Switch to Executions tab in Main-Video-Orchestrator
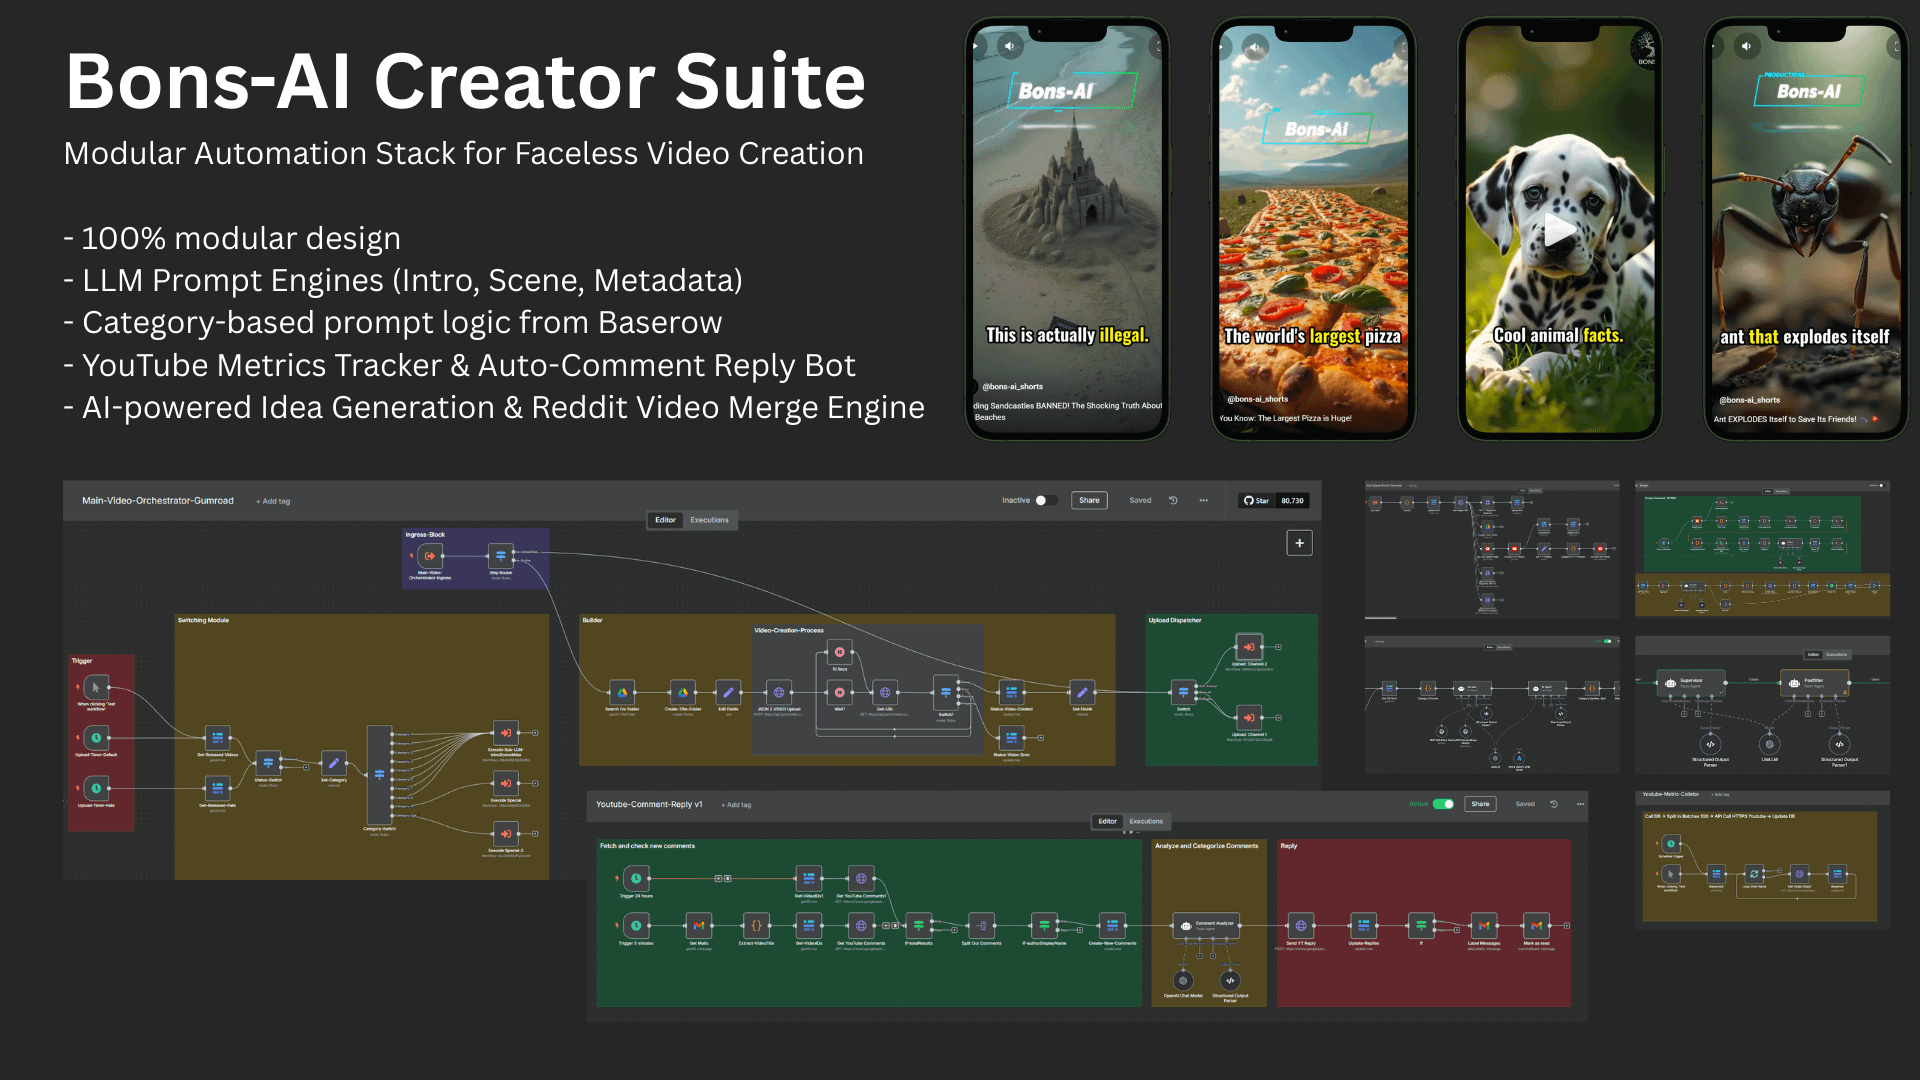Image resolution: width=1920 pixels, height=1080 pixels. [709, 520]
